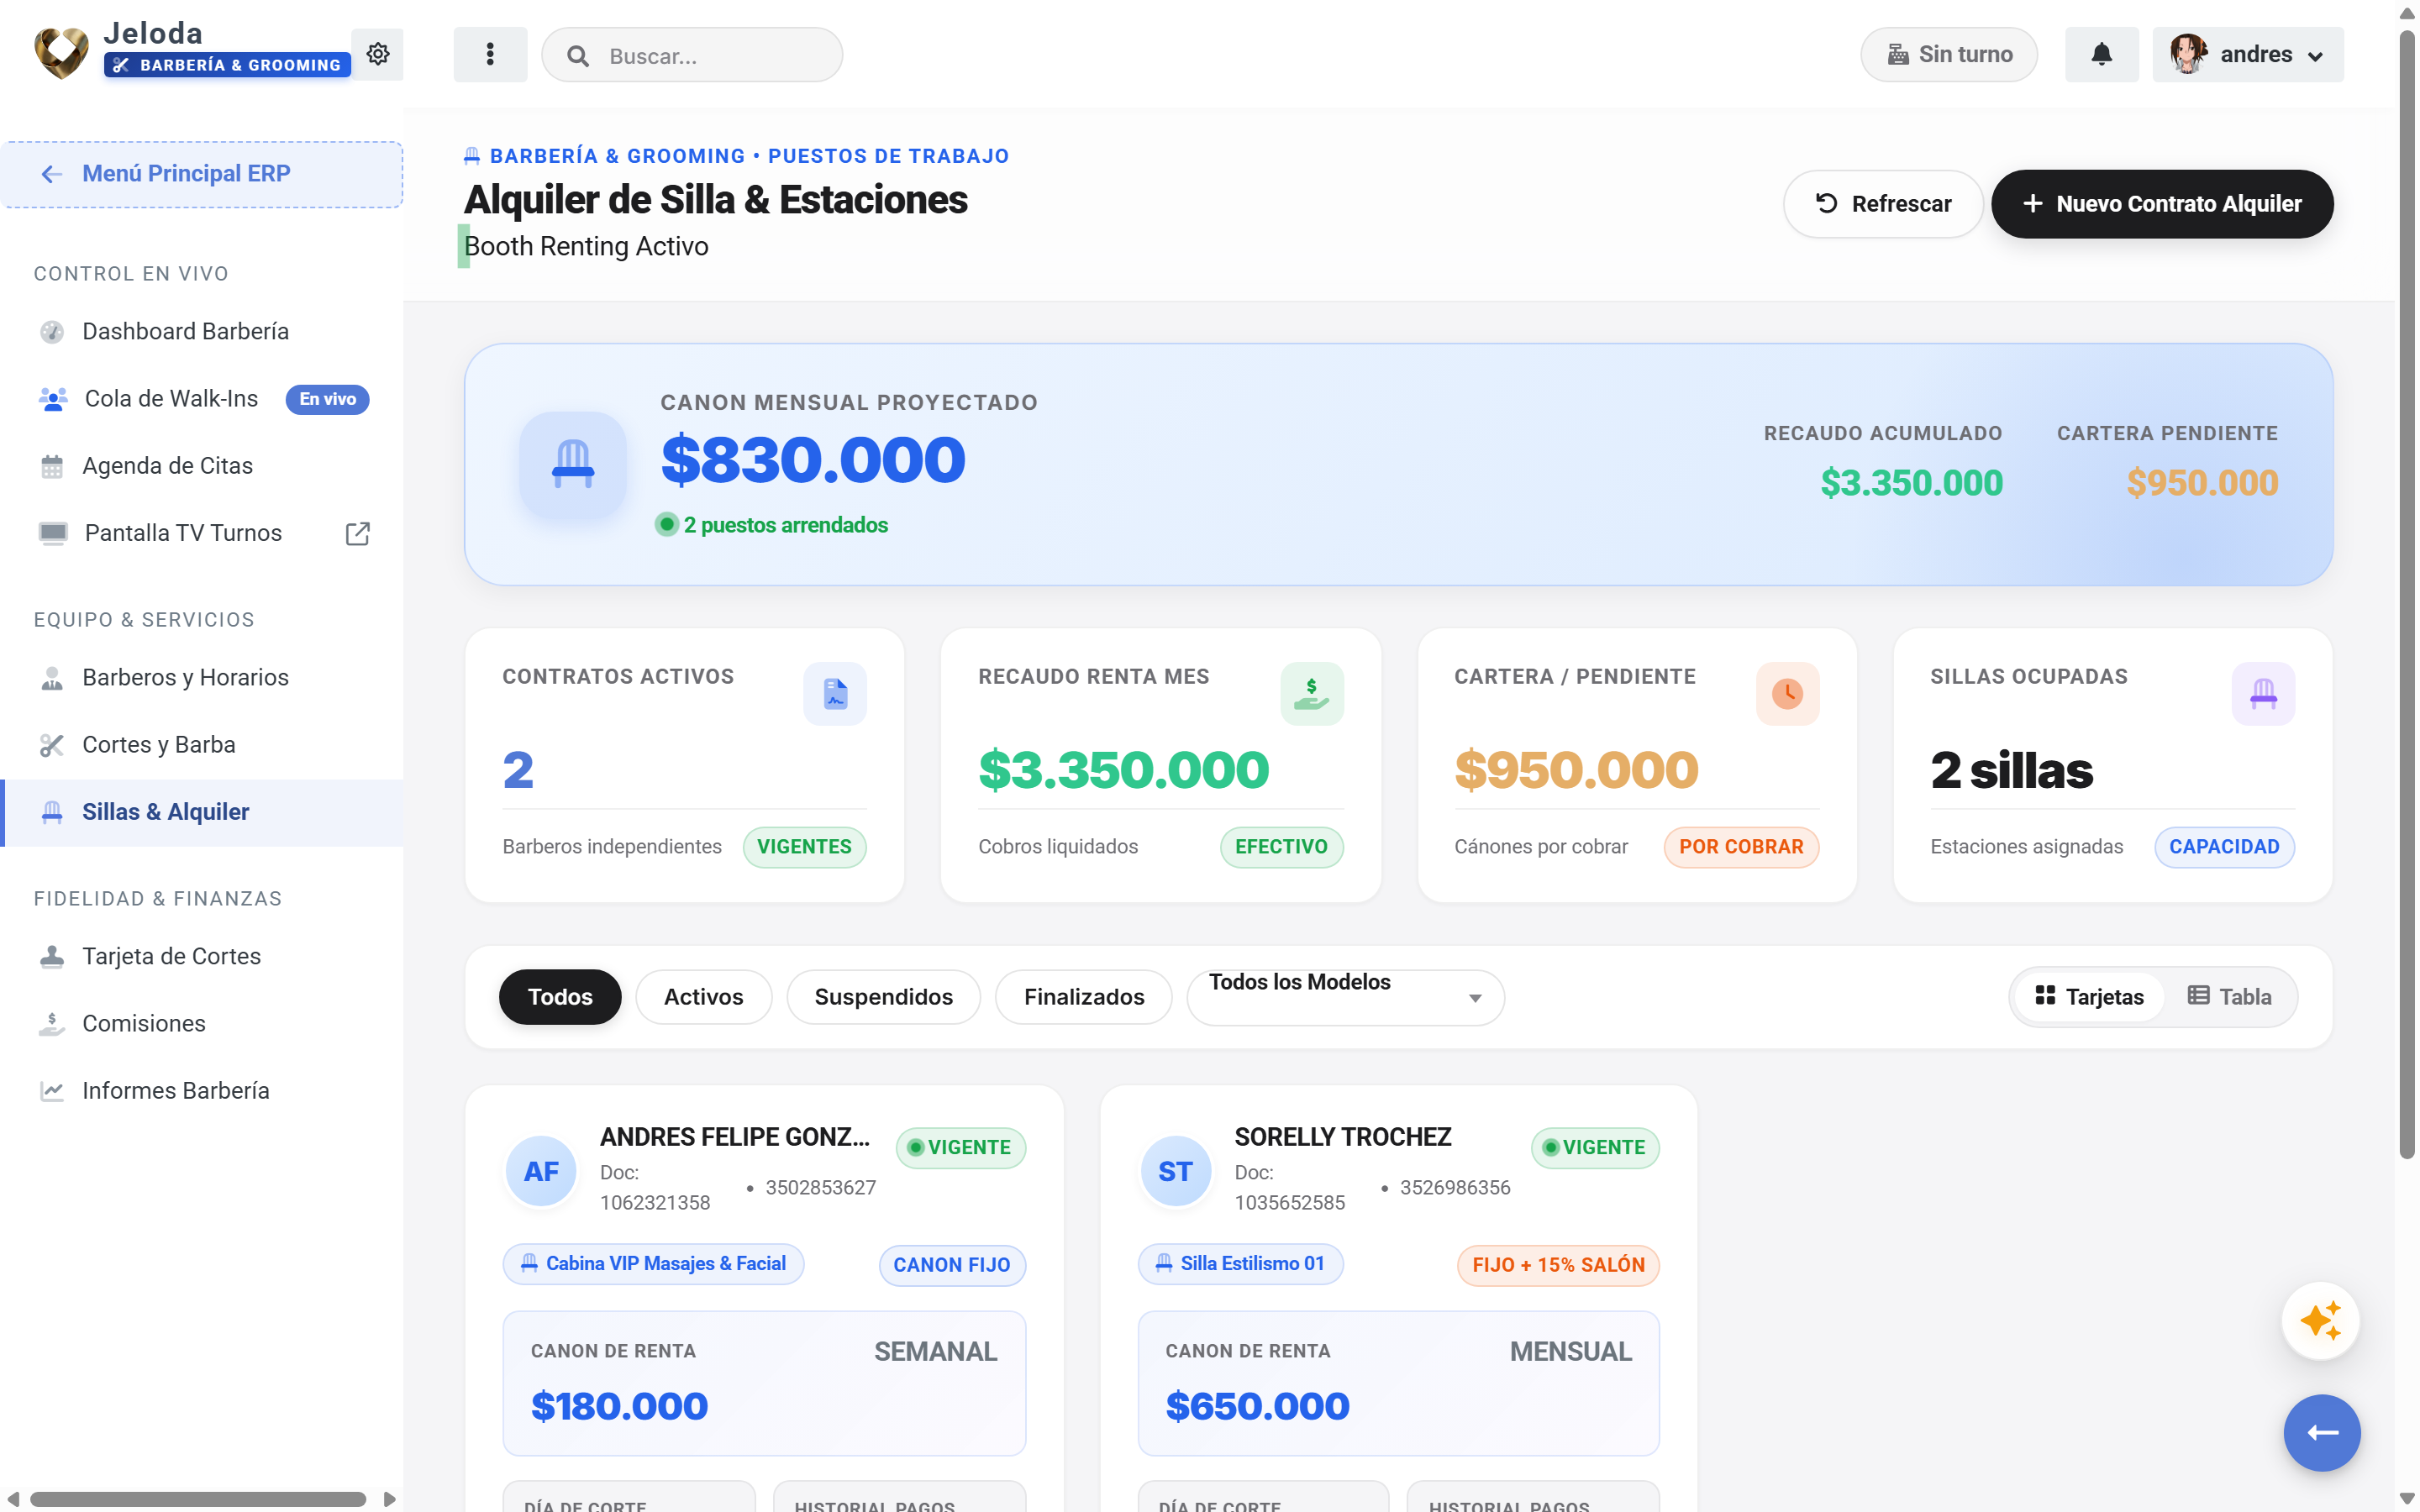Viewport: 2420px width, 1512px height.
Task: Switch to Tabla table view
Action: tap(2229, 997)
